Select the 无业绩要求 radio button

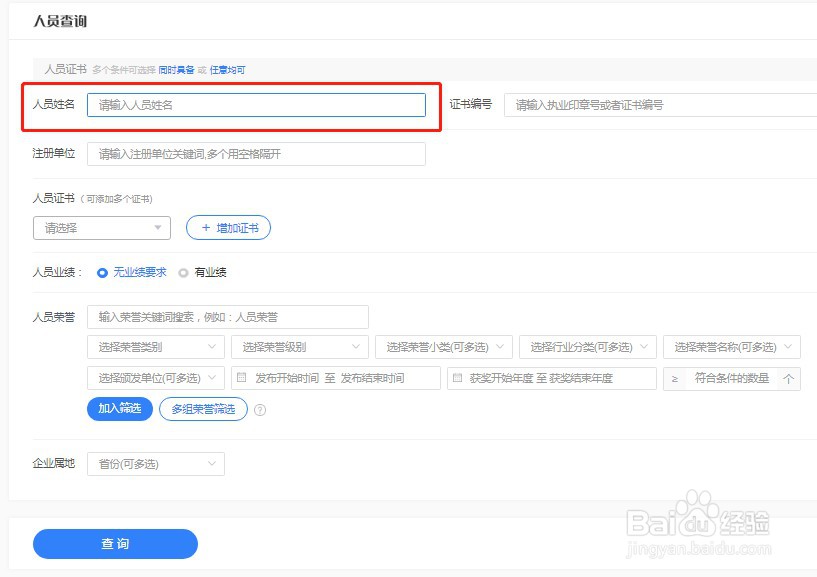pos(102,272)
